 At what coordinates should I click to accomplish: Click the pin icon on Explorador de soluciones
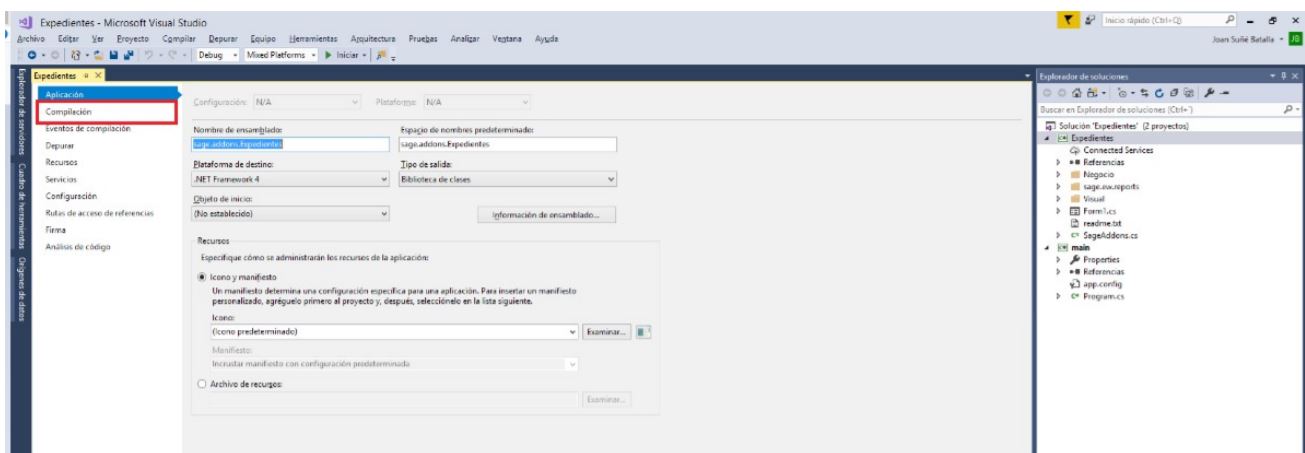click(1283, 76)
